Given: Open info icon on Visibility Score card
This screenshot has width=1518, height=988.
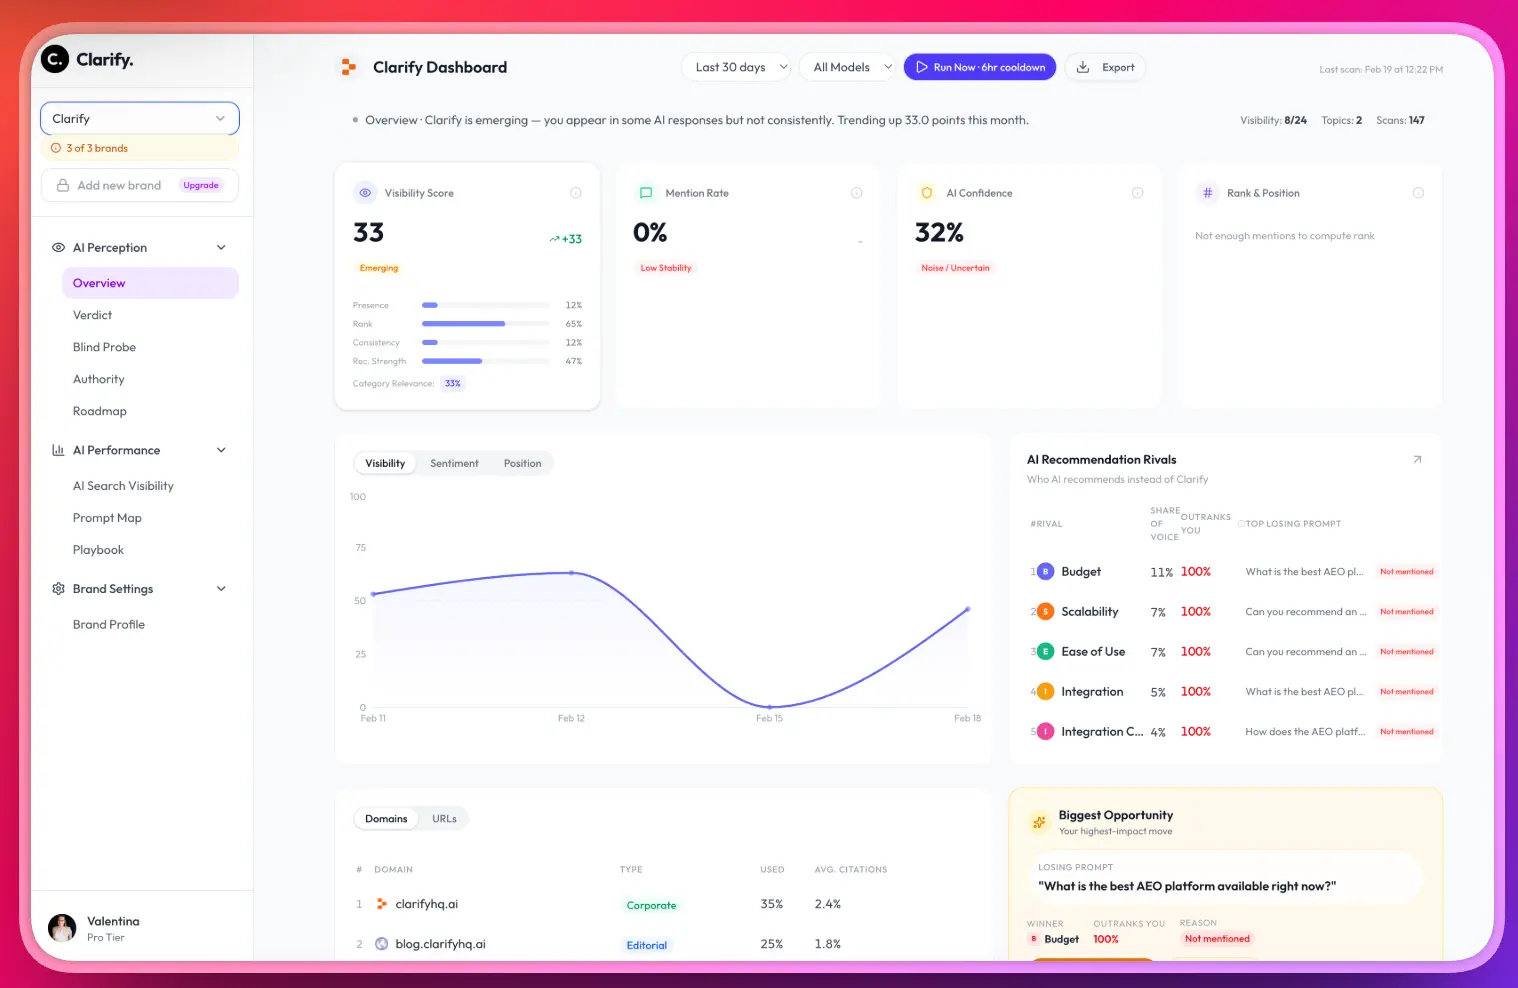Looking at the screenshot, I should coord(576,193).
